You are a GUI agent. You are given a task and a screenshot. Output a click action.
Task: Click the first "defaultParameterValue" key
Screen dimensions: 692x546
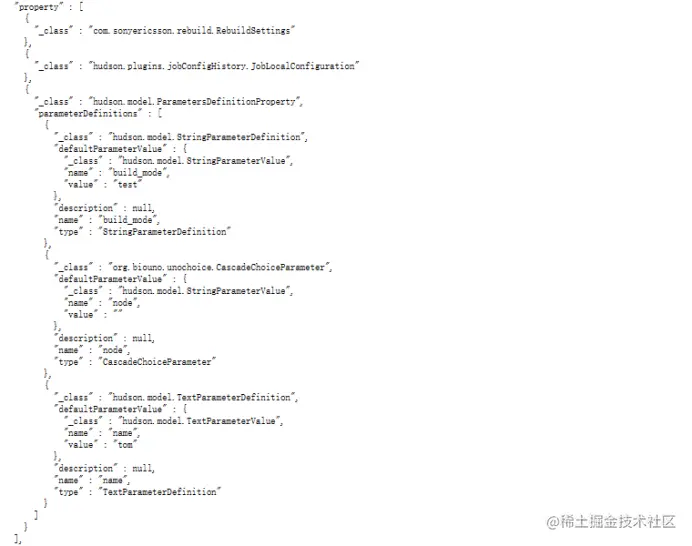111,149
